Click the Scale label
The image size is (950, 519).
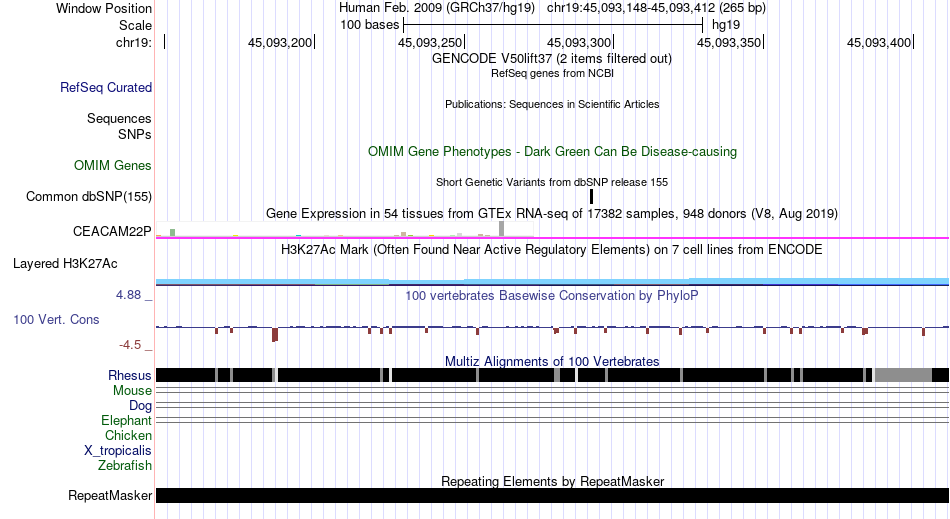coord(135,25)
